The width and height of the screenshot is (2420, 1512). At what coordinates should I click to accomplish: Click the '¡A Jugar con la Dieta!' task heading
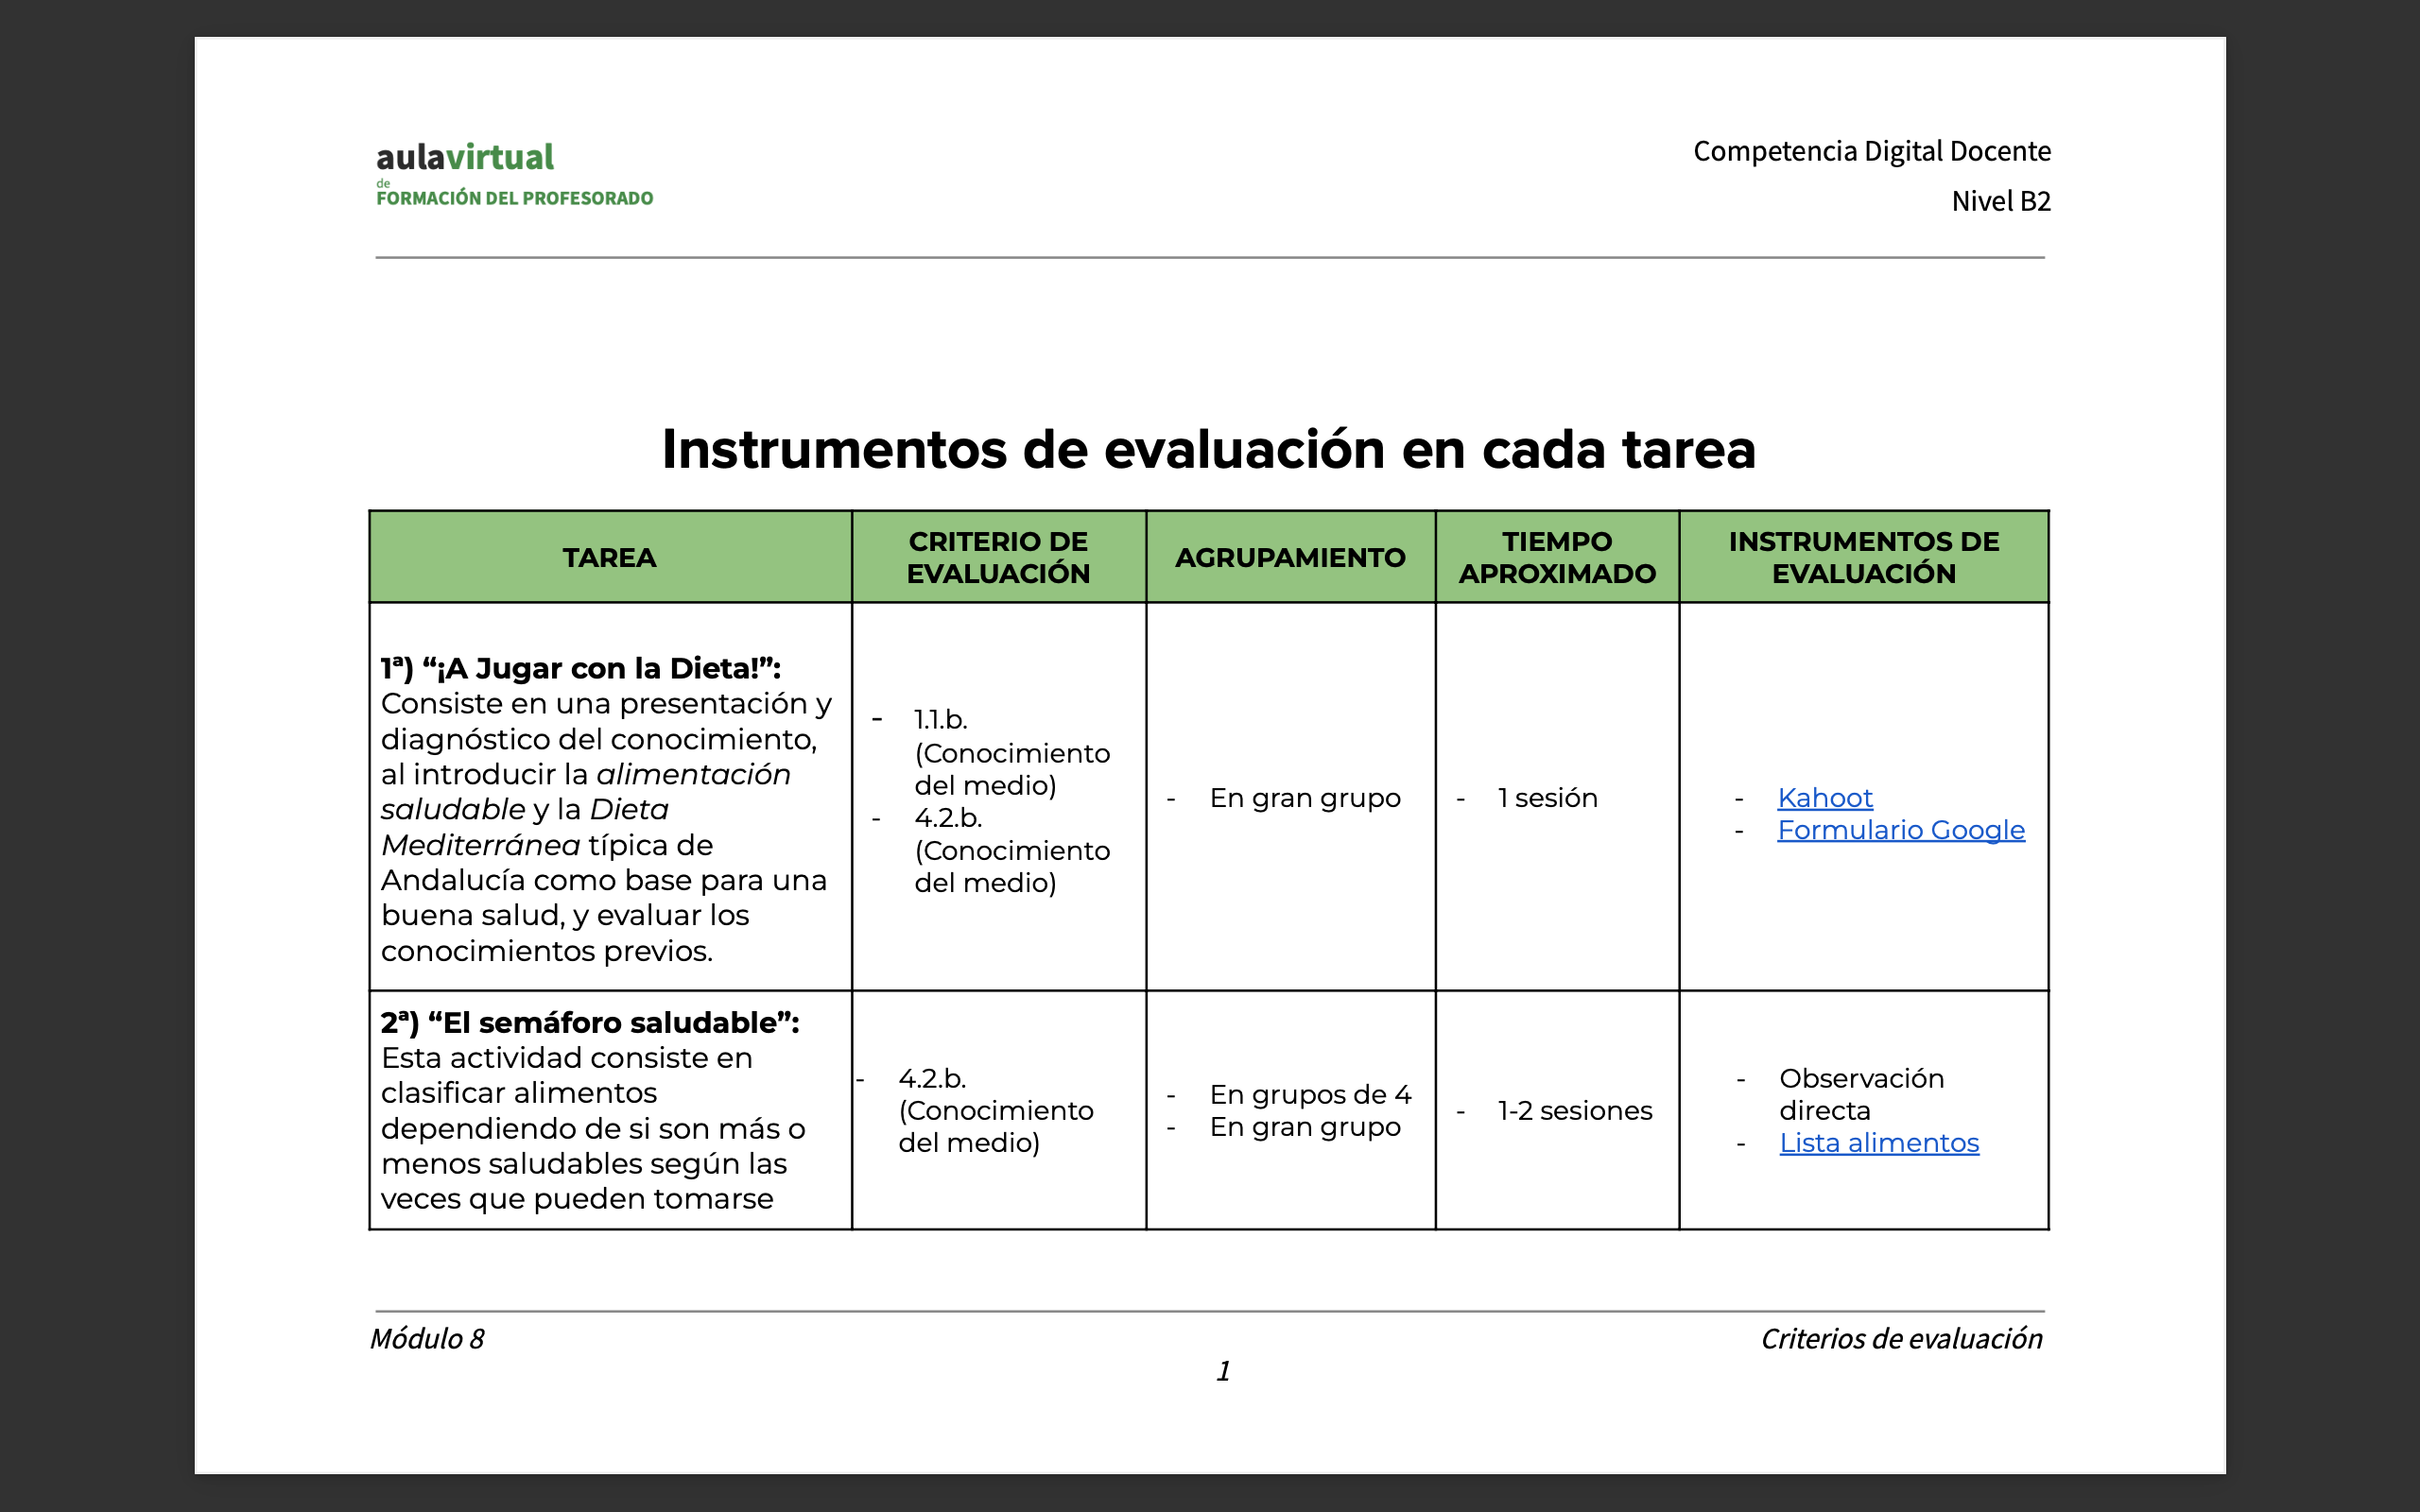580,668
